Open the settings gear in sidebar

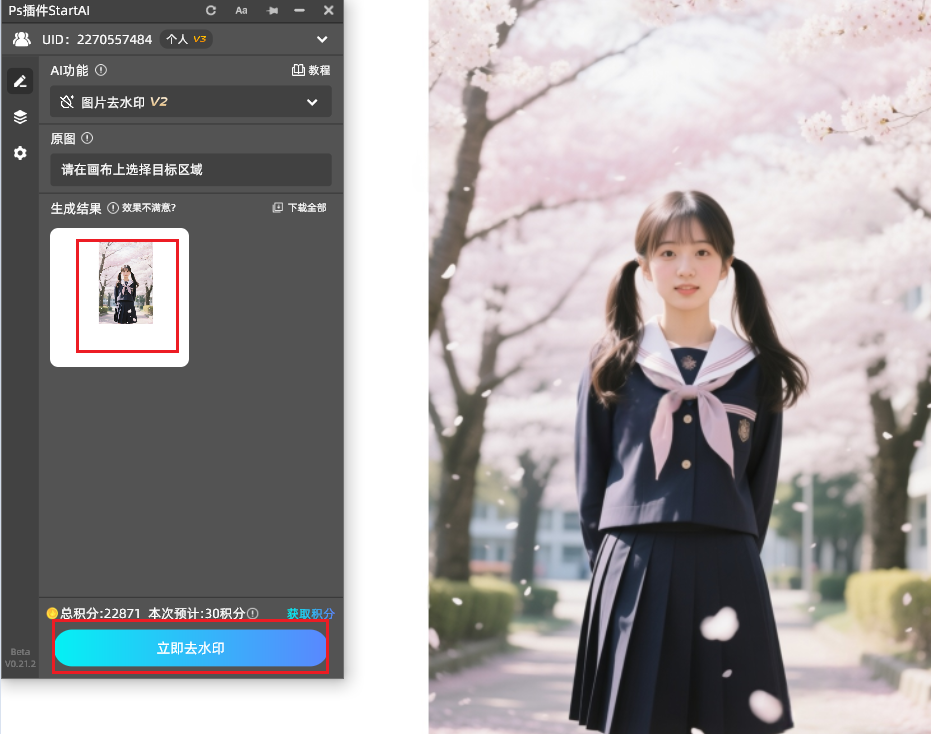pos(20,153)
